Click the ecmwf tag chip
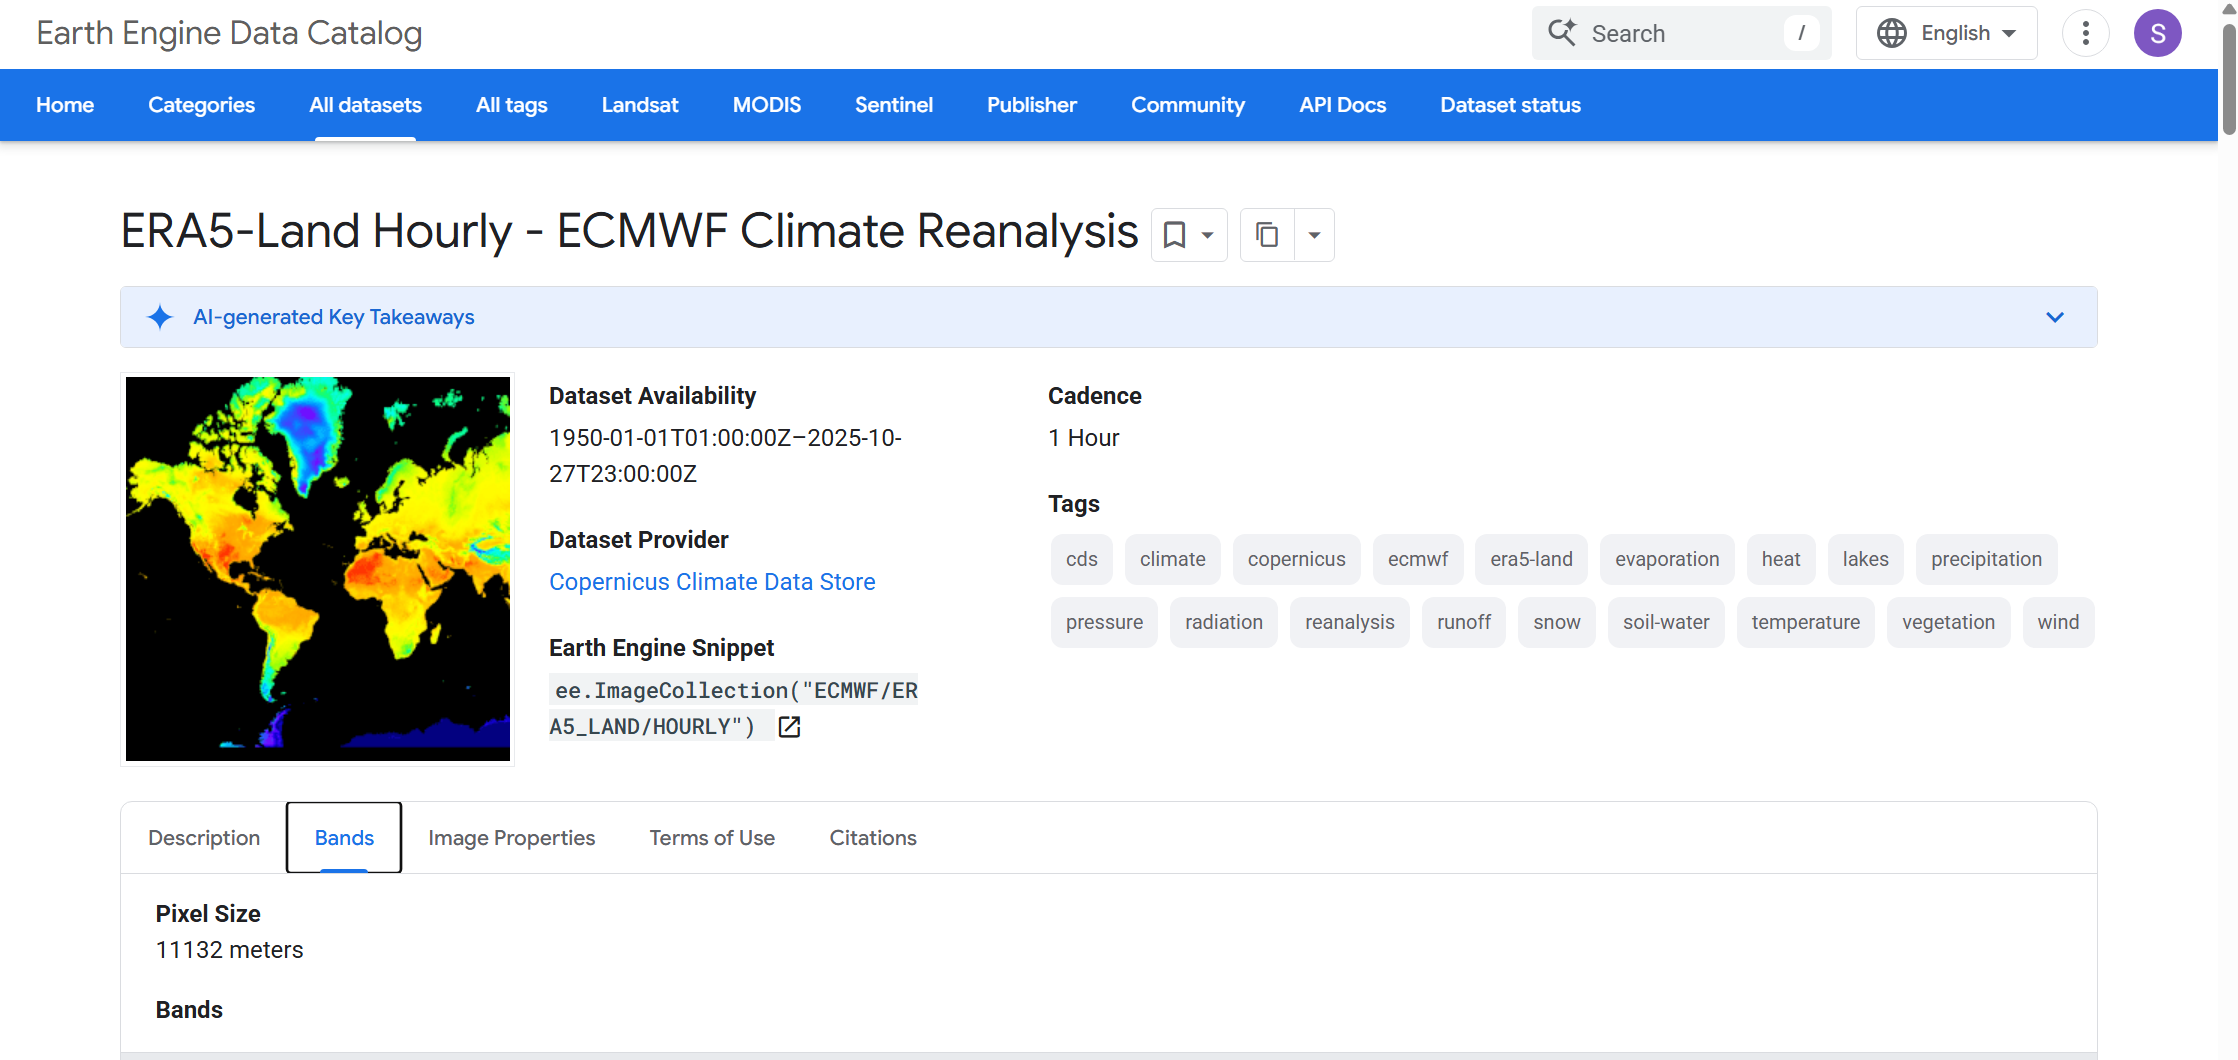Image resolution: width=2238 pixels, height=1060 pixels. tap(1418, 560)
